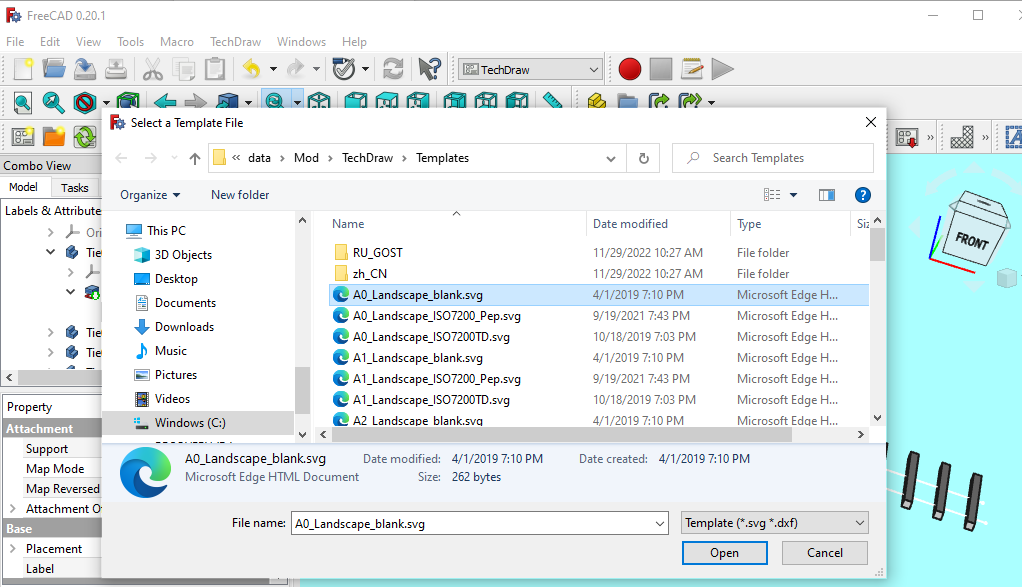Click the Paste clipboard icon

pyautogui.click(x=214, y=68)
